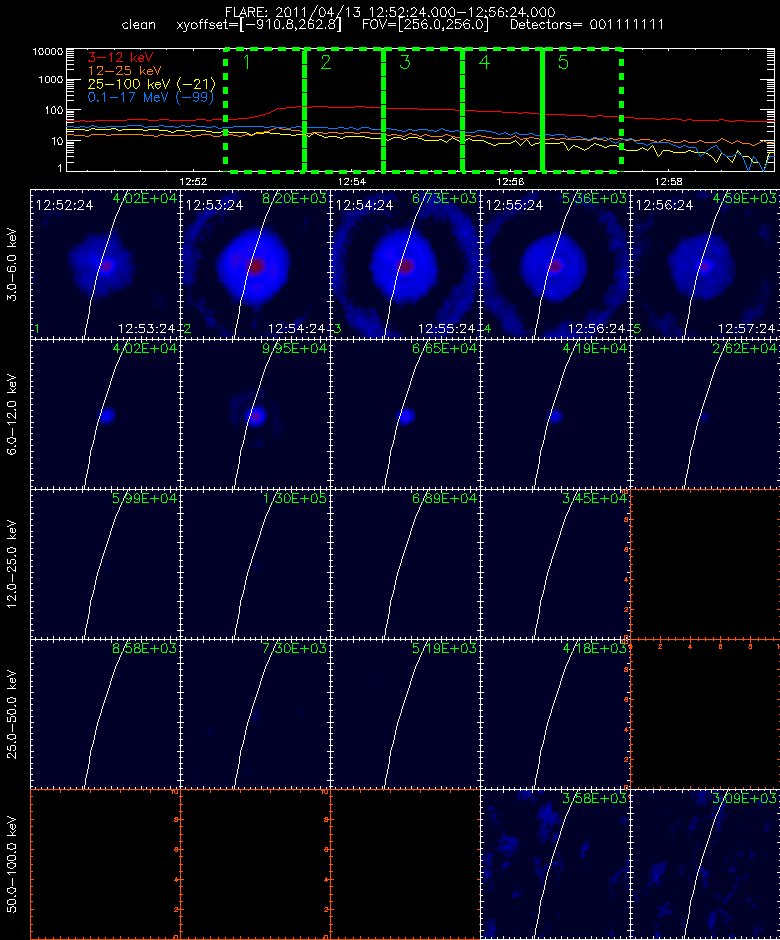Open the 12.0-25.0 keV panel labeled 5.99E+04
Viewport: 780px width, 940px height.
[105, 564]
